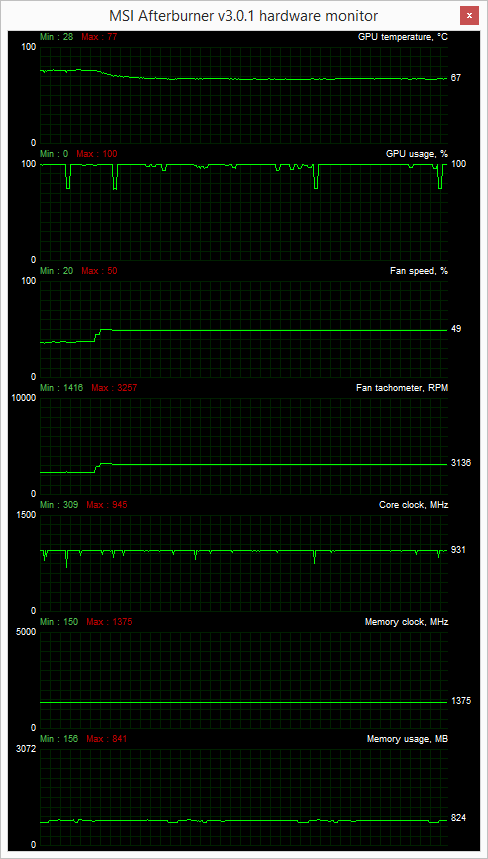Click the 10000 axis label of fan tachometer
Screen dimensions: 488x859
click(x=24, y=398)
